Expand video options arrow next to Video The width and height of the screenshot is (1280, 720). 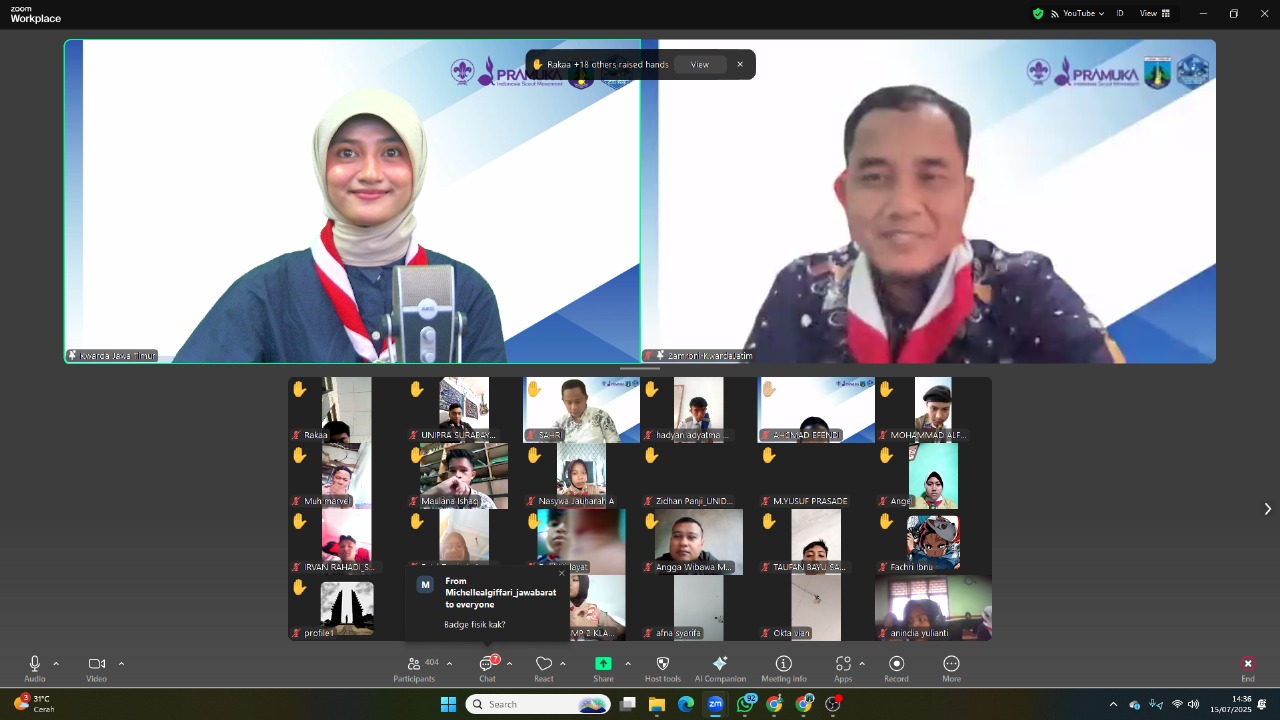click(121, 663)
